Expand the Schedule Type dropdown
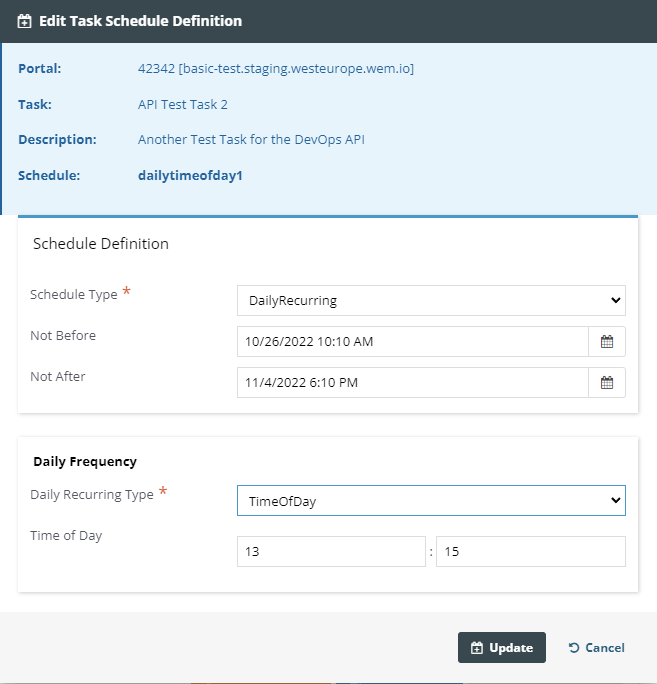657x684 pixels. pyautogui.click(x=431, y=301)
